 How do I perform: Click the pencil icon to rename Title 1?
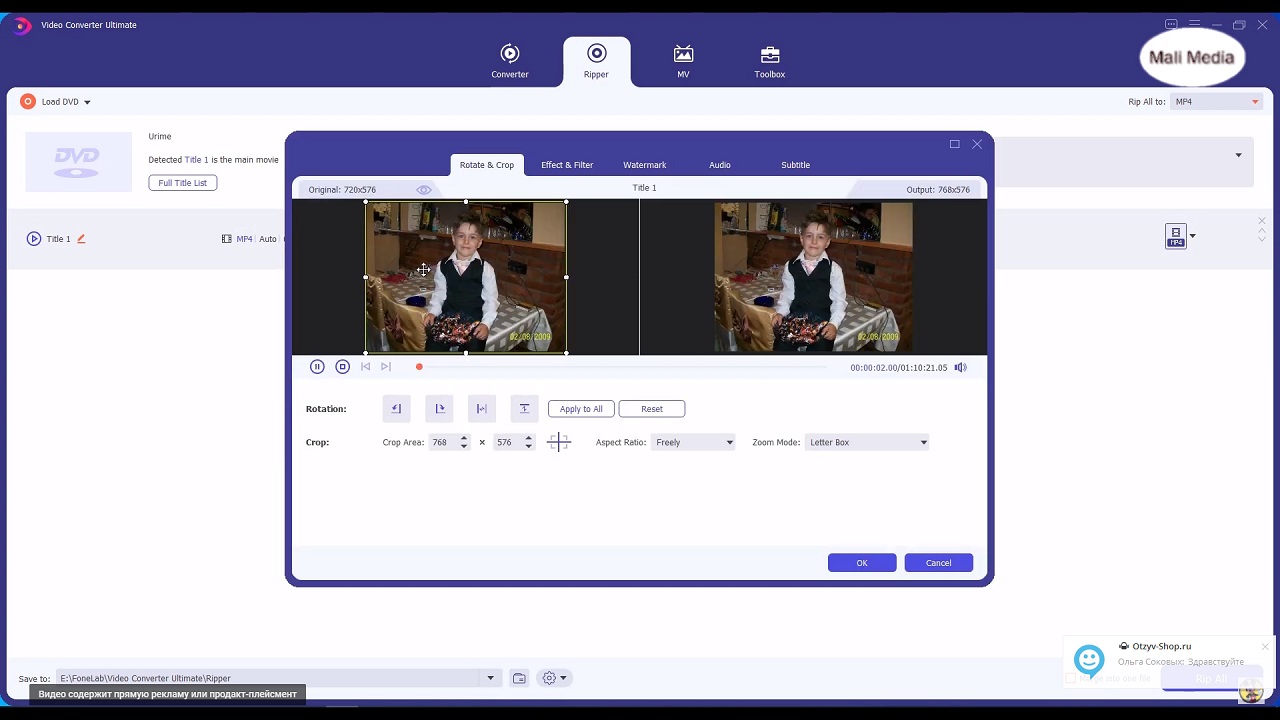coord(81,239)
